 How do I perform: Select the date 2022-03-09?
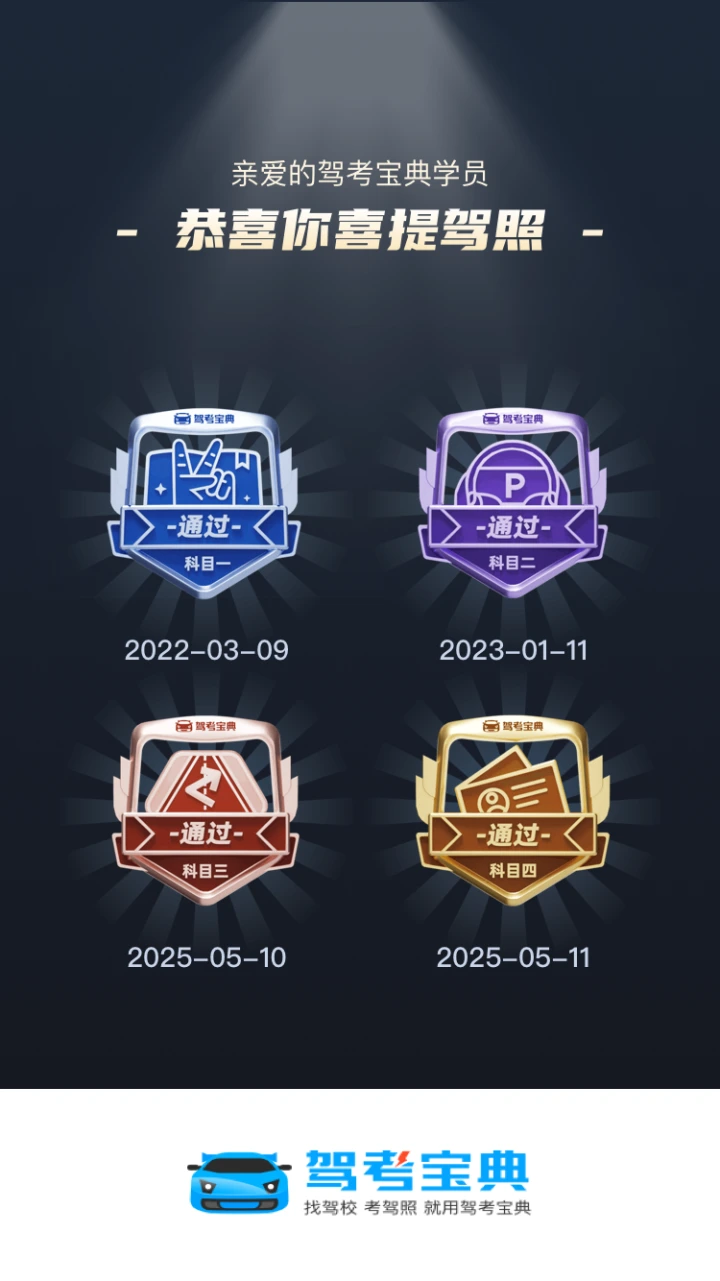(207, 650)
